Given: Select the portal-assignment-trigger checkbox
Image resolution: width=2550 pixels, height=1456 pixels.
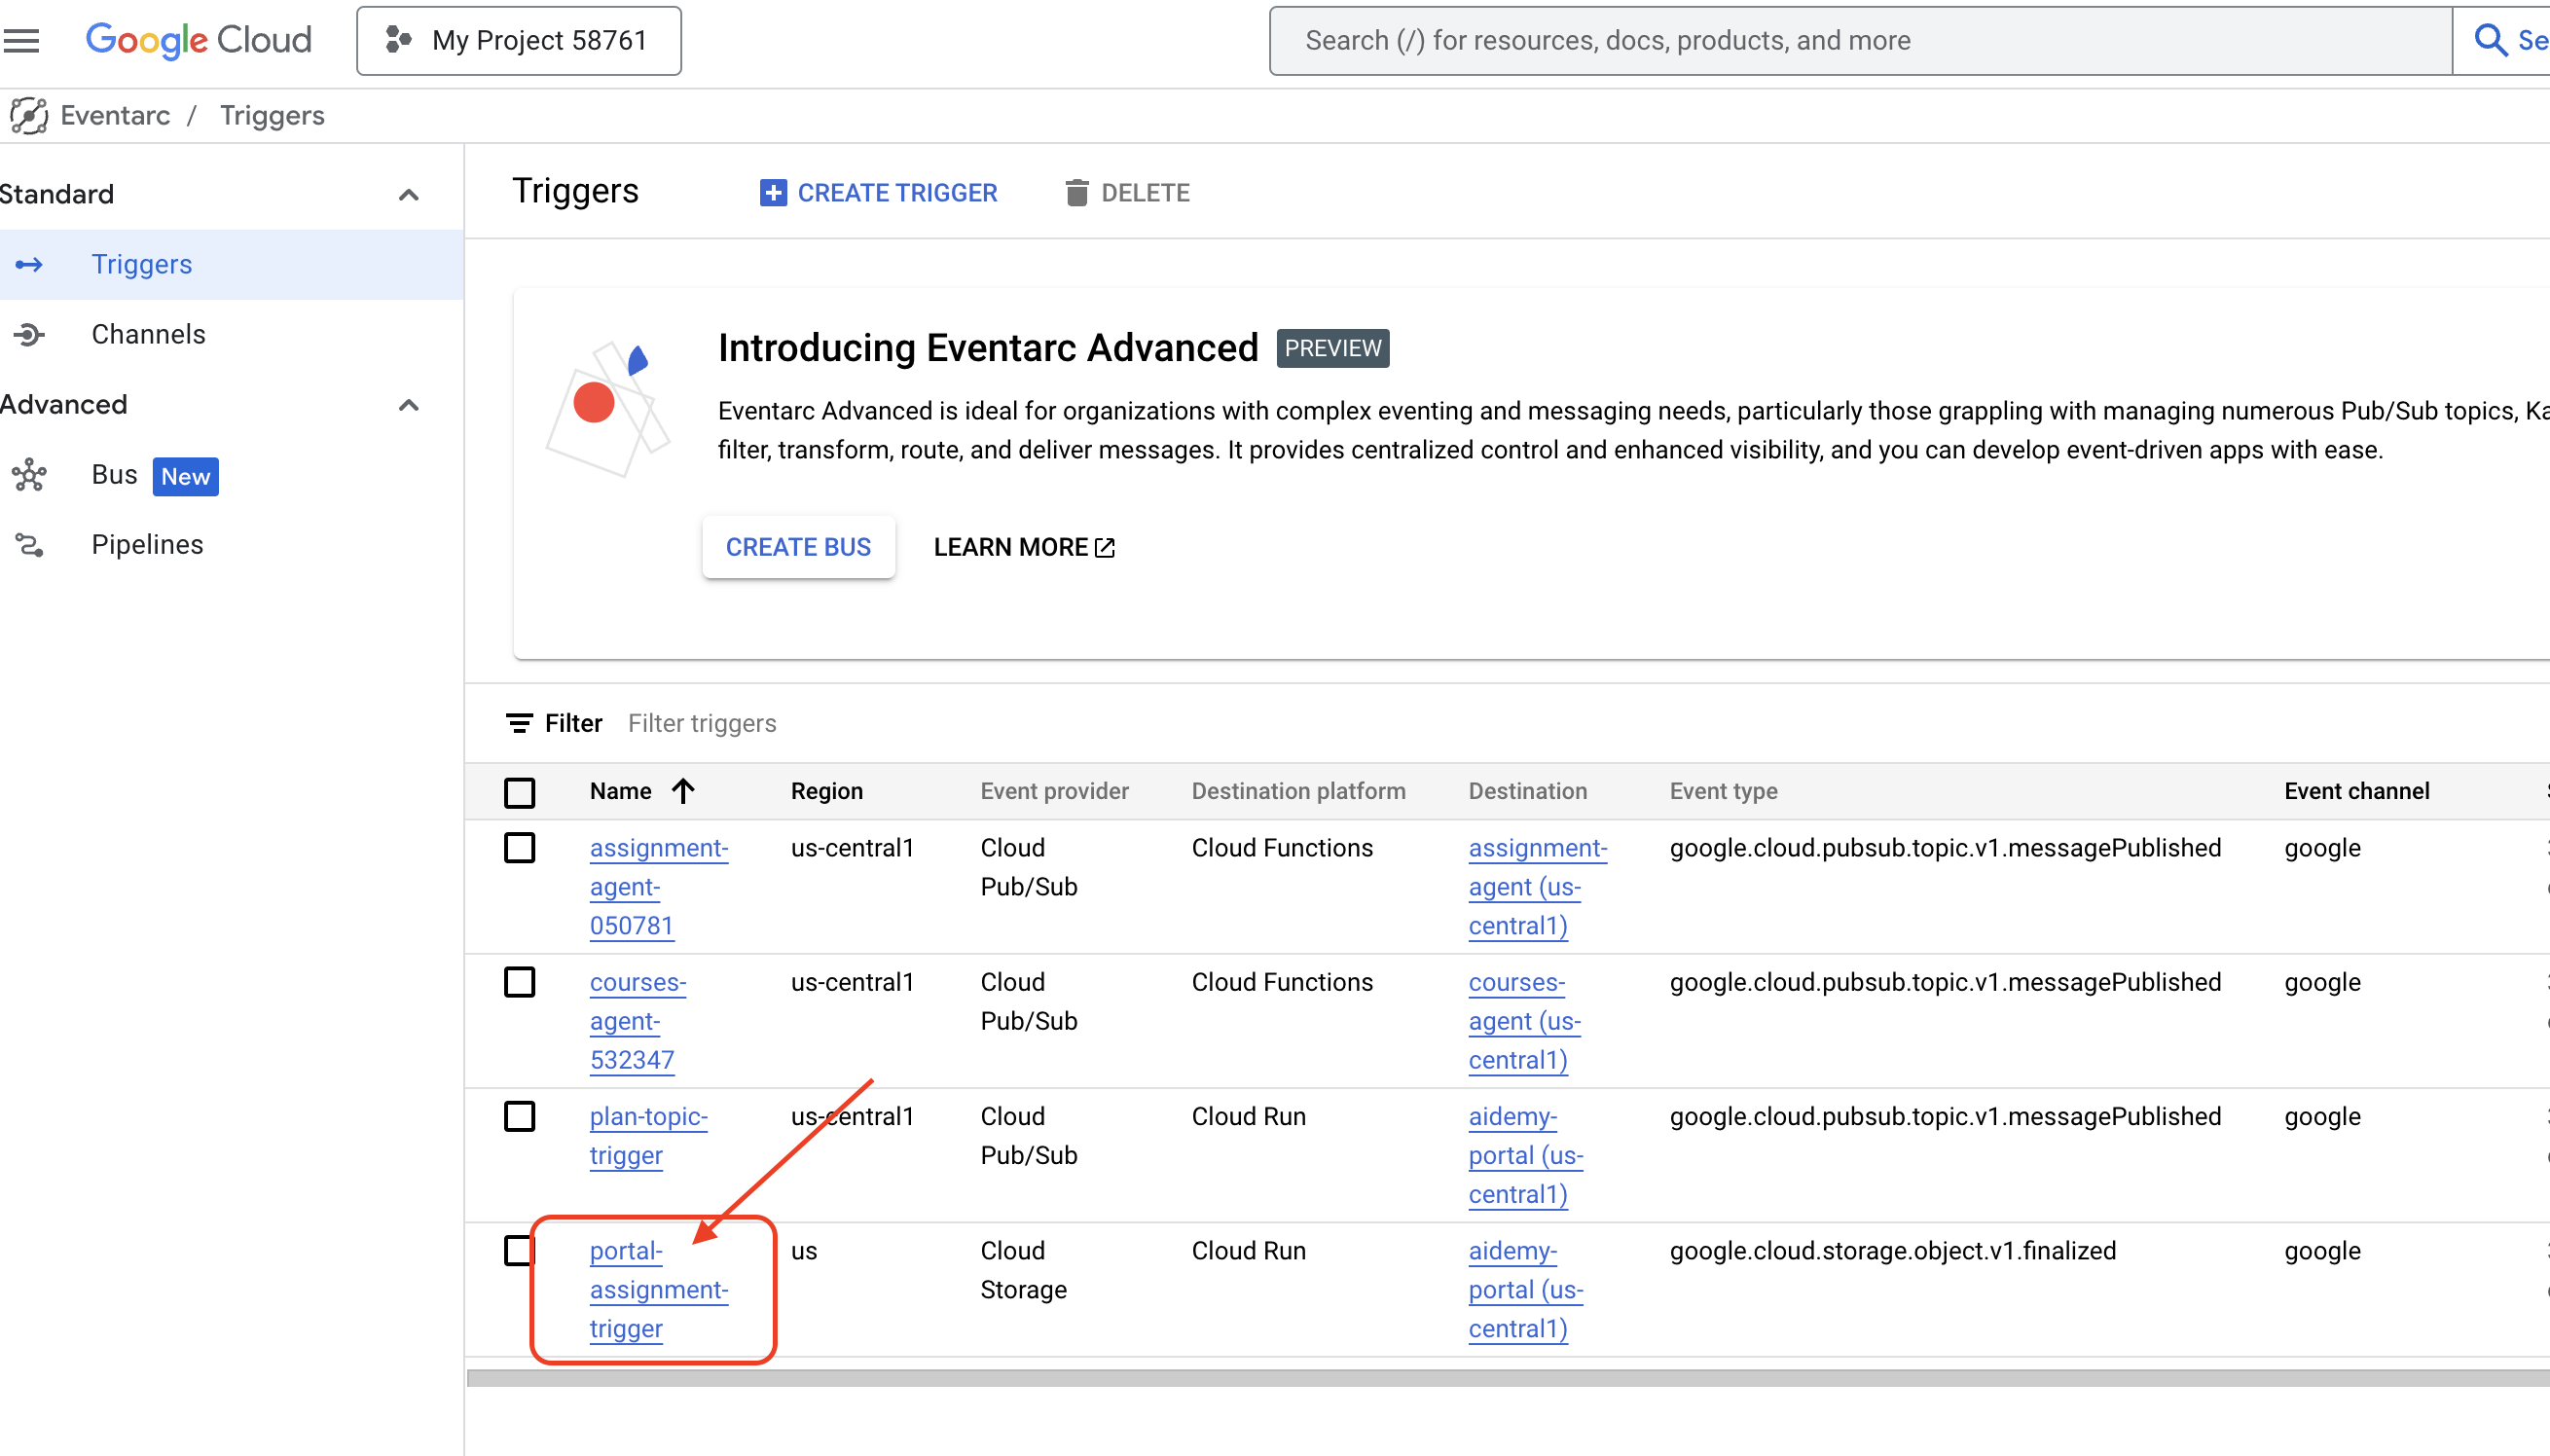Looking at the screenshot, I should point(520,1250).
